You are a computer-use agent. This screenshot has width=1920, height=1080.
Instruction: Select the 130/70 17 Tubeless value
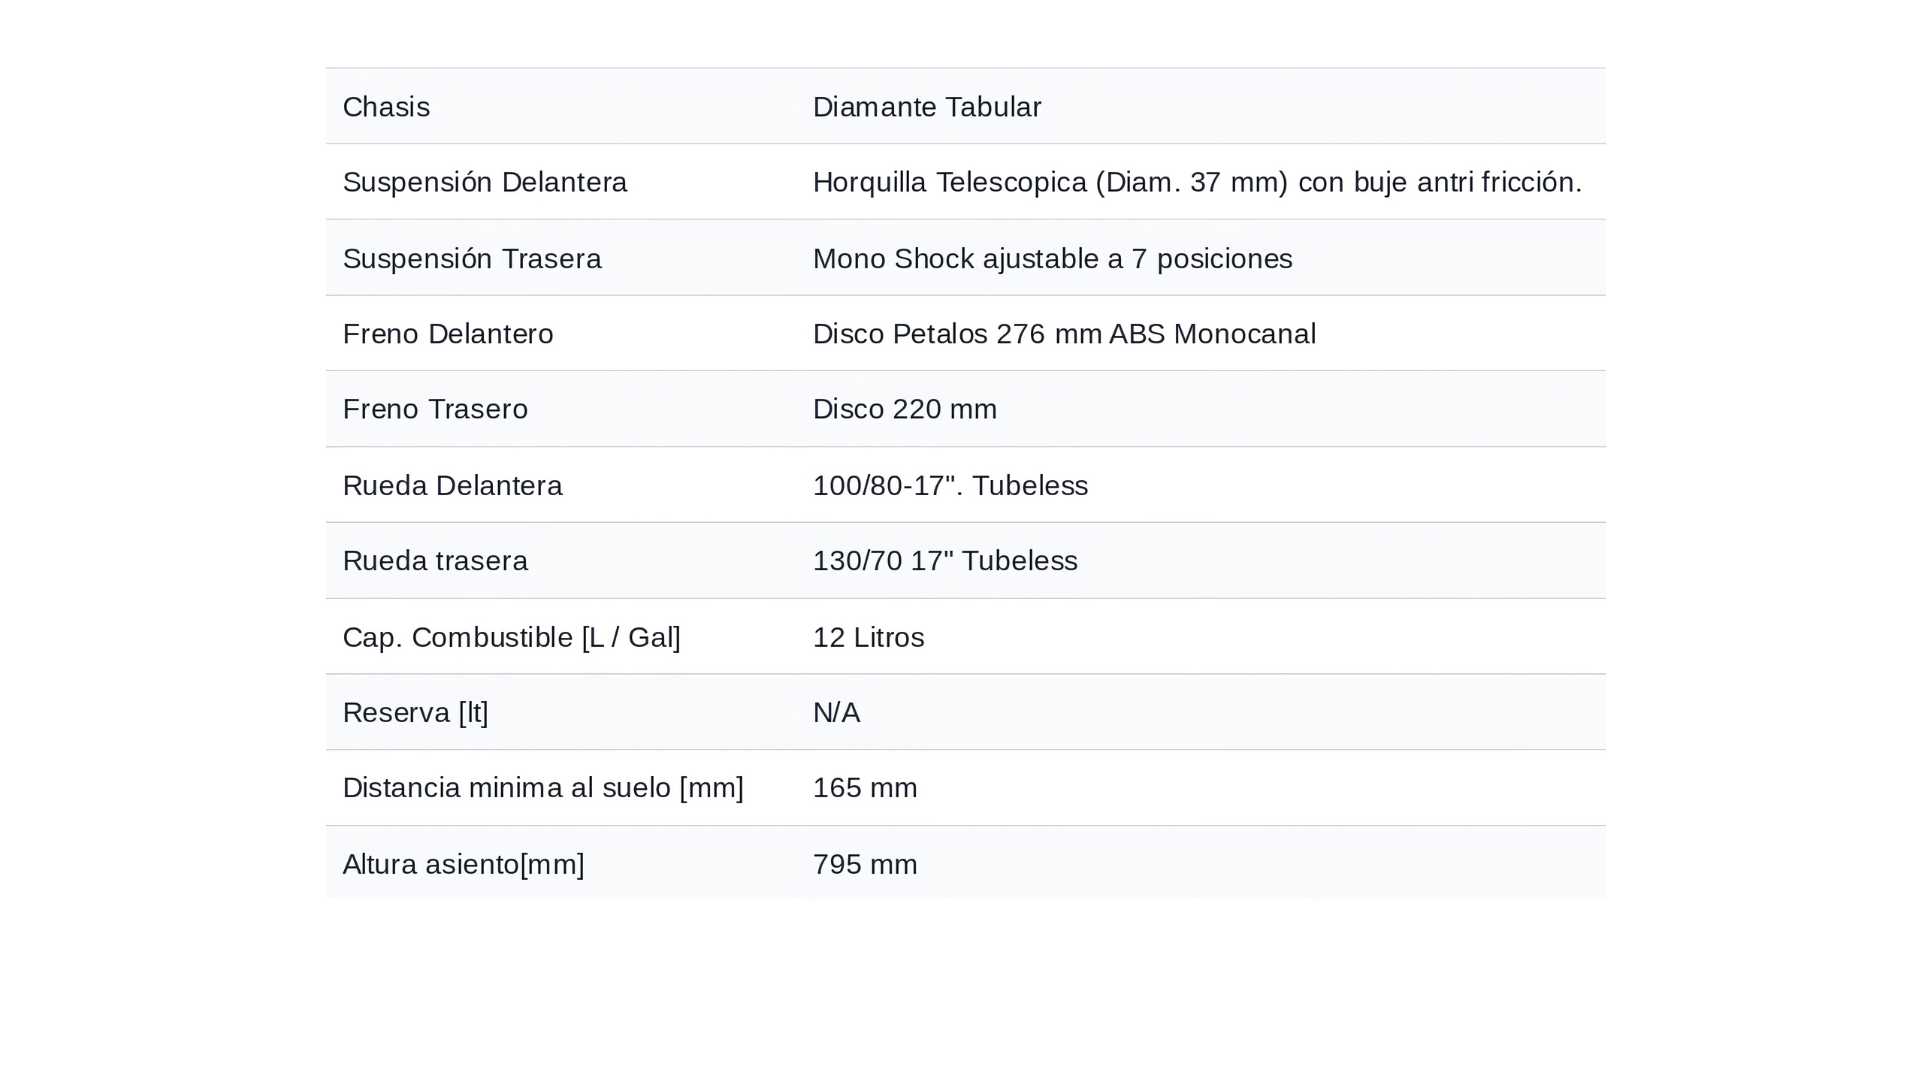[x=944, y=561]
